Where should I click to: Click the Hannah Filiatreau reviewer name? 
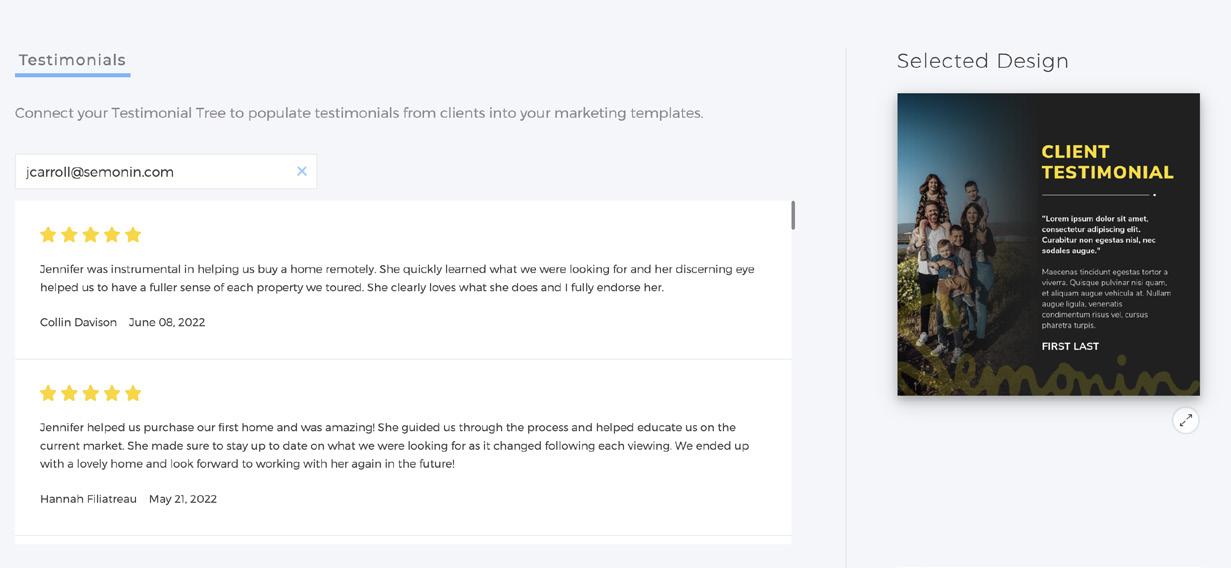(88, 499)
